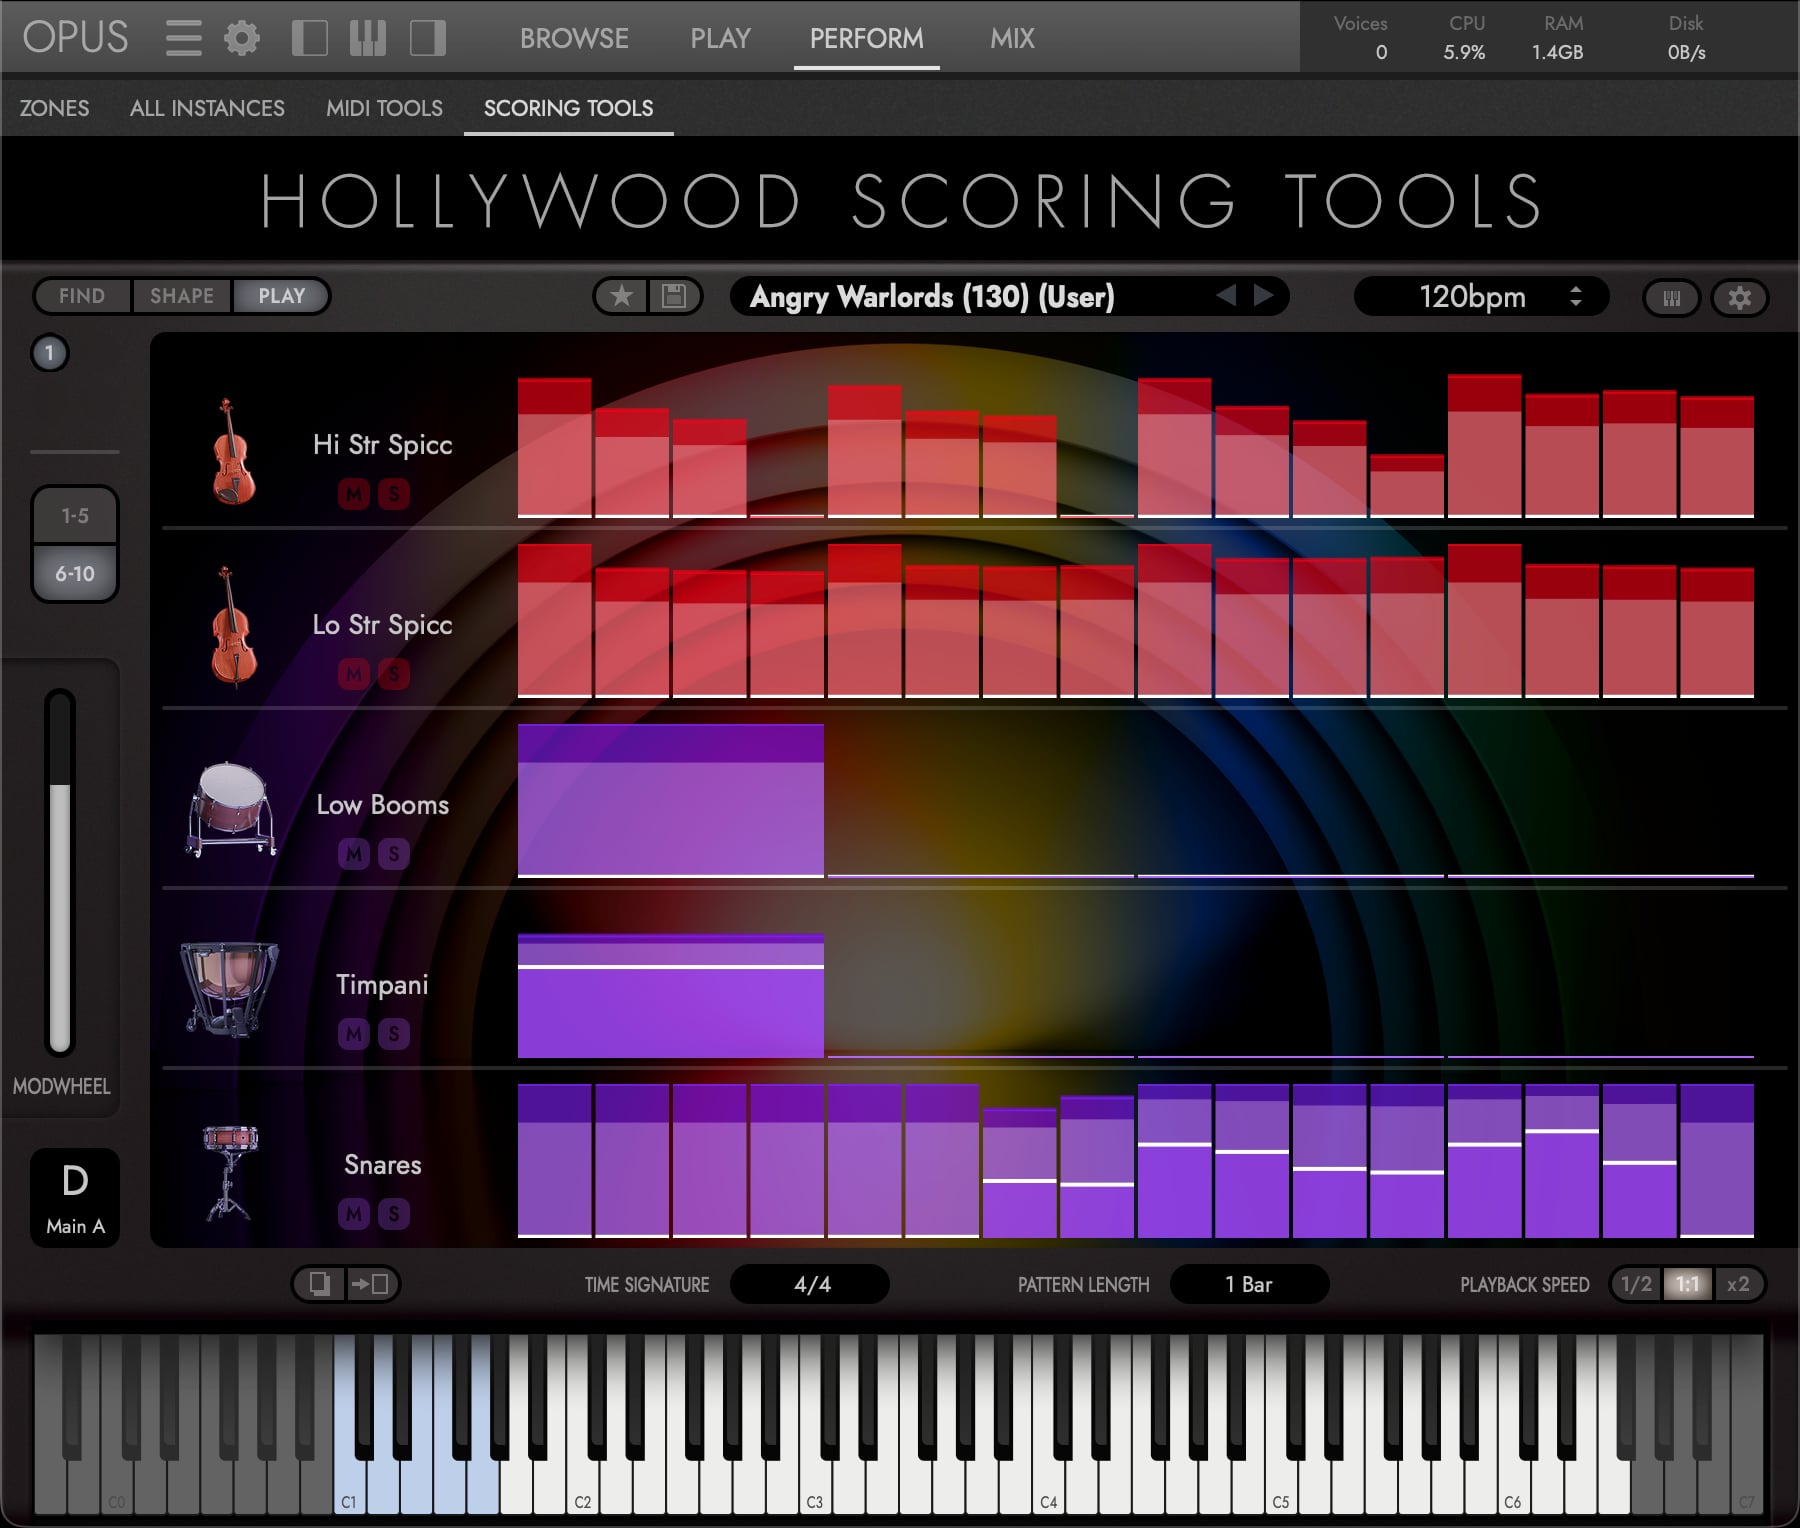Open the Time Signature 4/4 dropdown

(810, 1284)
